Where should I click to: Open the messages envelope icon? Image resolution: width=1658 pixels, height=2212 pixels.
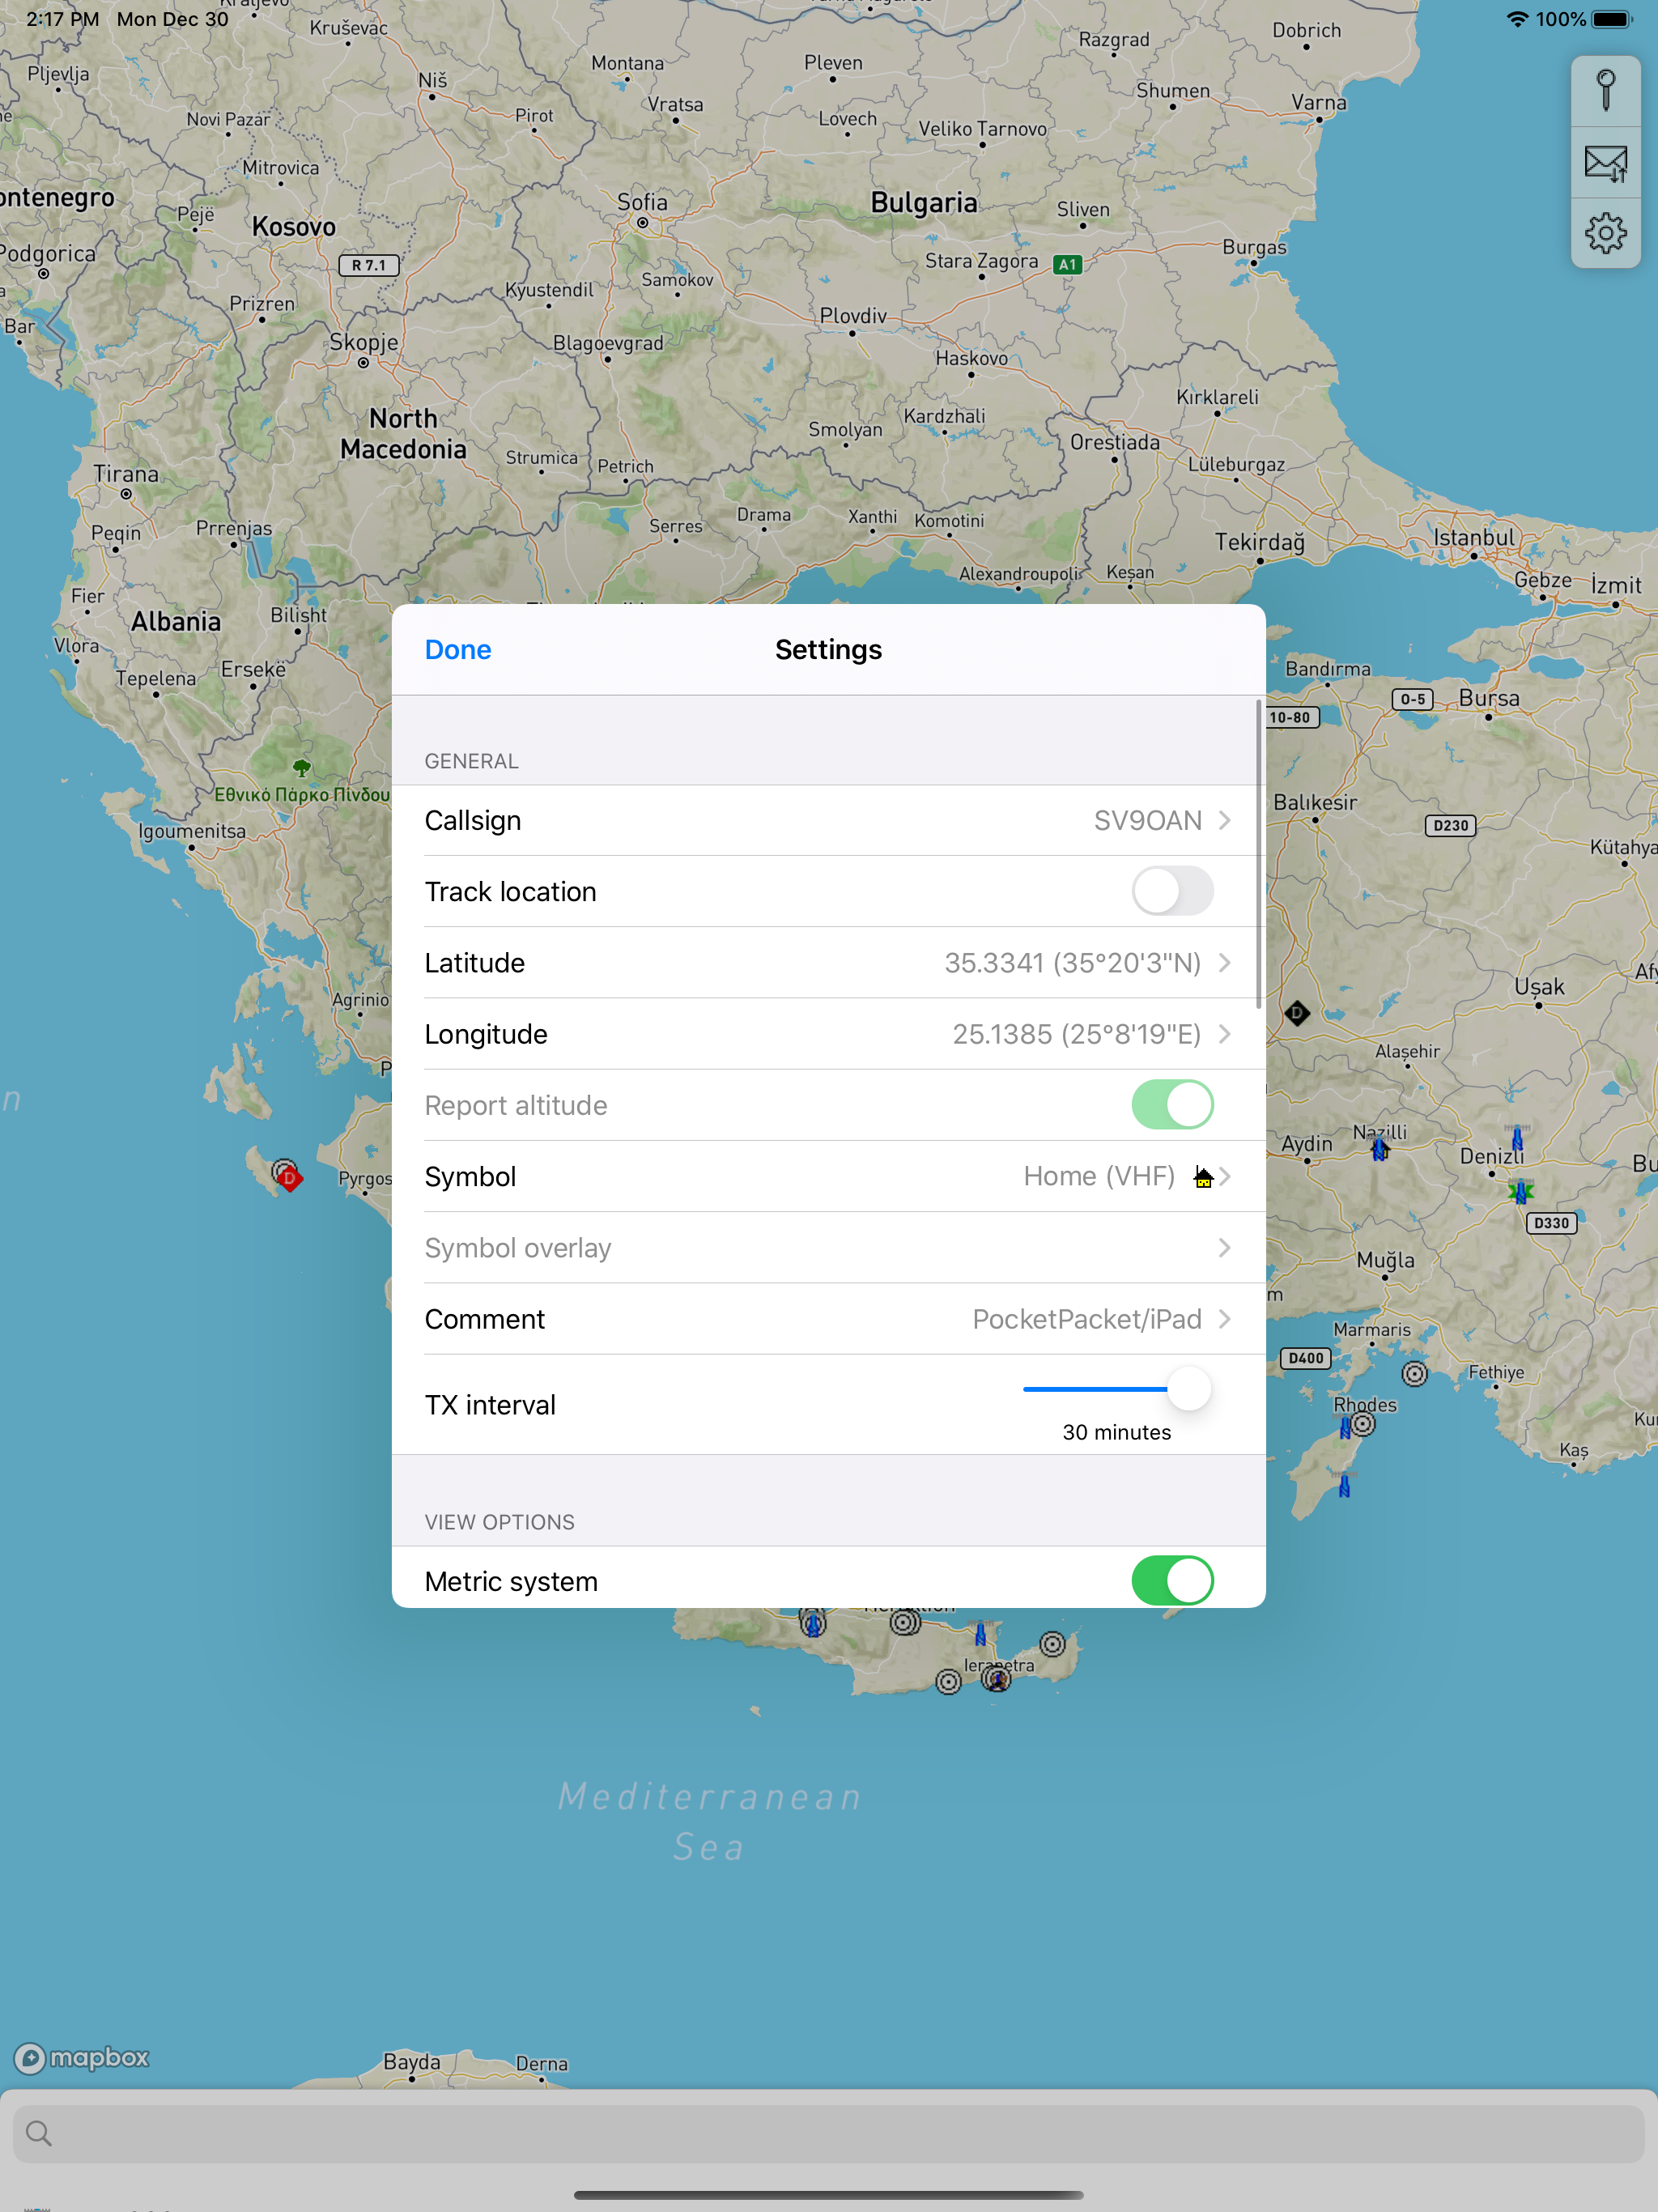click(x=1605, y=163)
